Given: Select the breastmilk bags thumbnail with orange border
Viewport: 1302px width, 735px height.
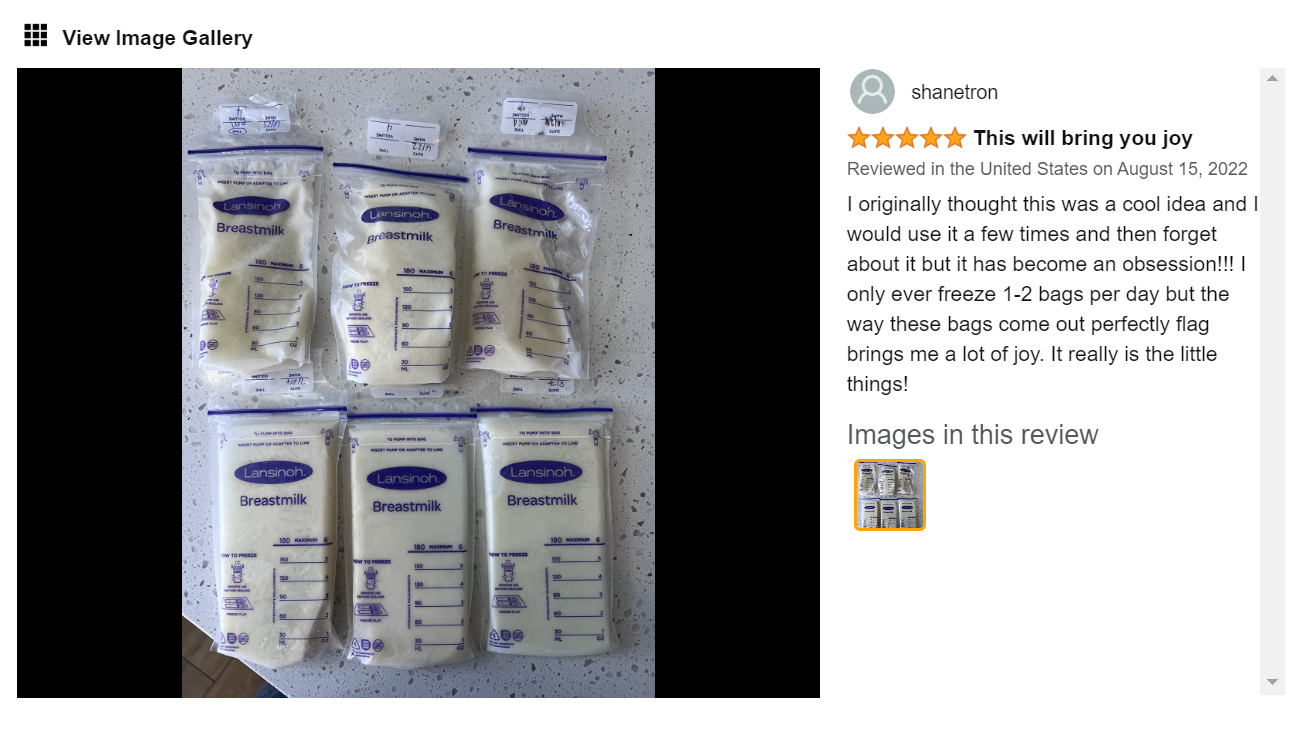Looking at the screenshot, I should [890, 495].
